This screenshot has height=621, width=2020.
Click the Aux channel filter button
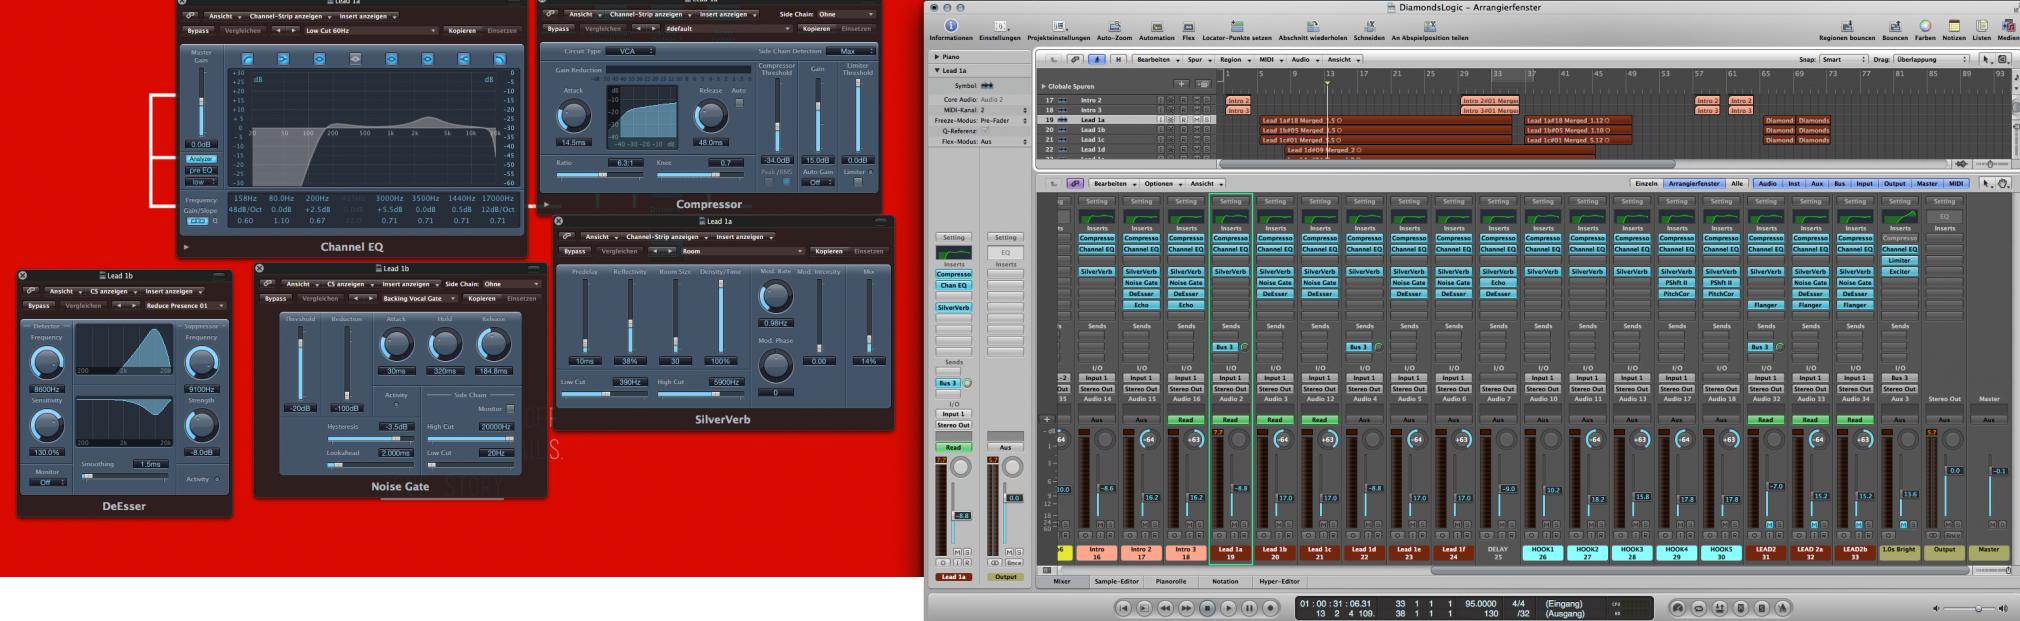(x=1817, y=184)
